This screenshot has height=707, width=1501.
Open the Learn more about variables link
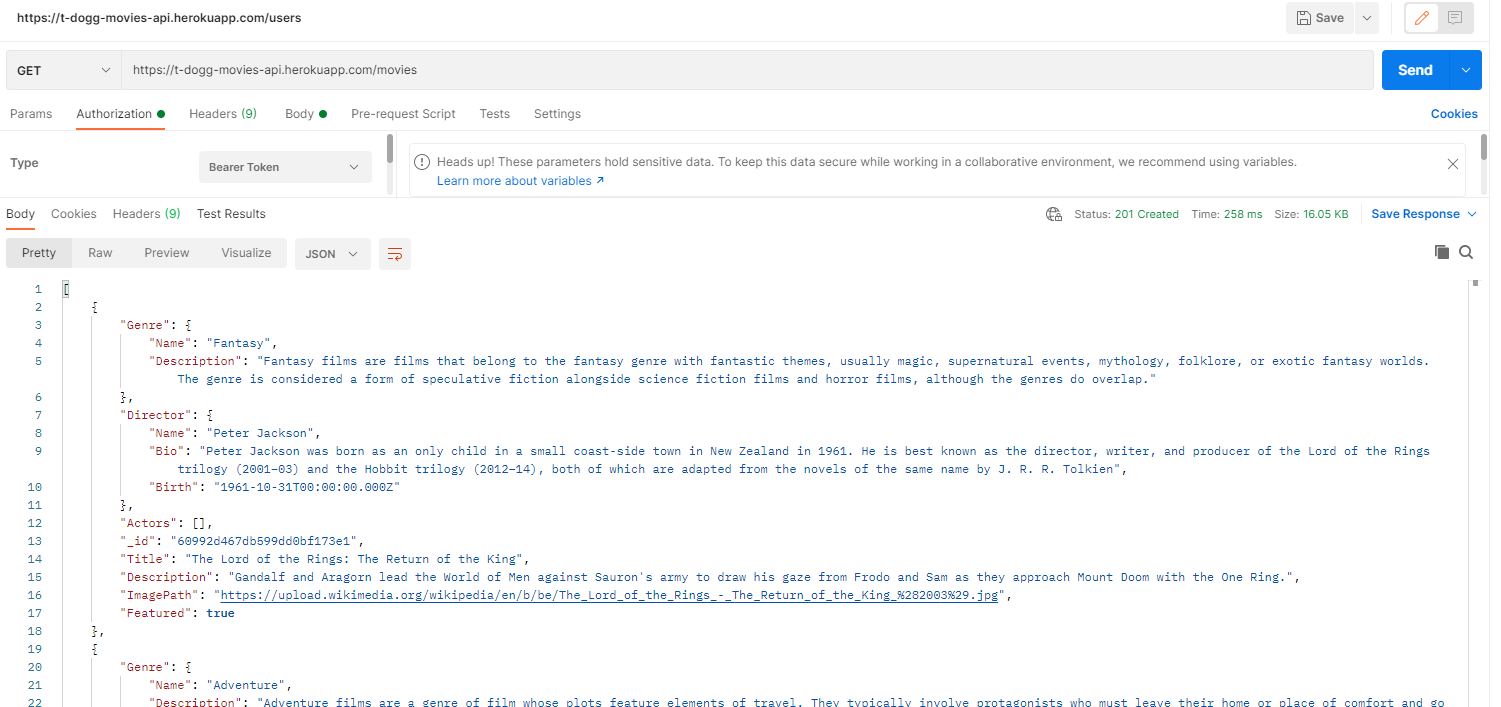513,180
